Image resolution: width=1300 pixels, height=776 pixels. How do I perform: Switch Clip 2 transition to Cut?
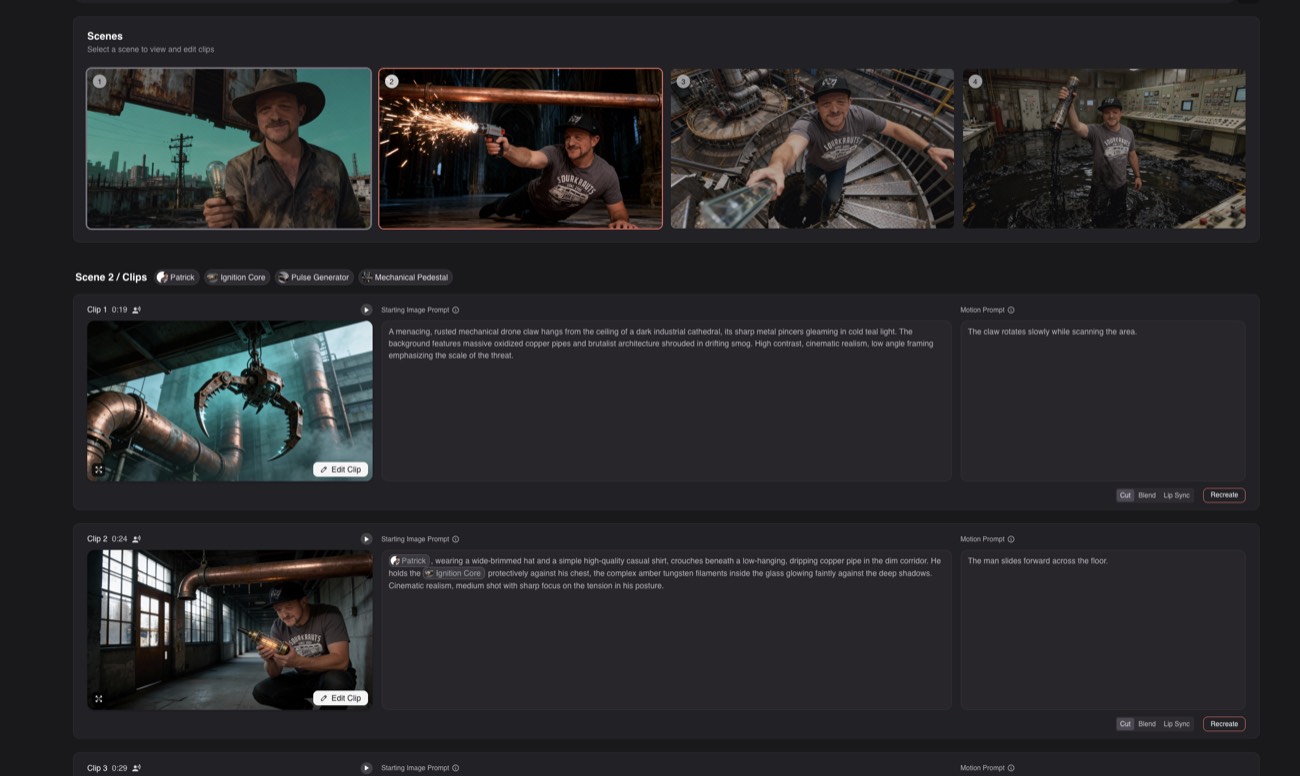pos(1125,724)
